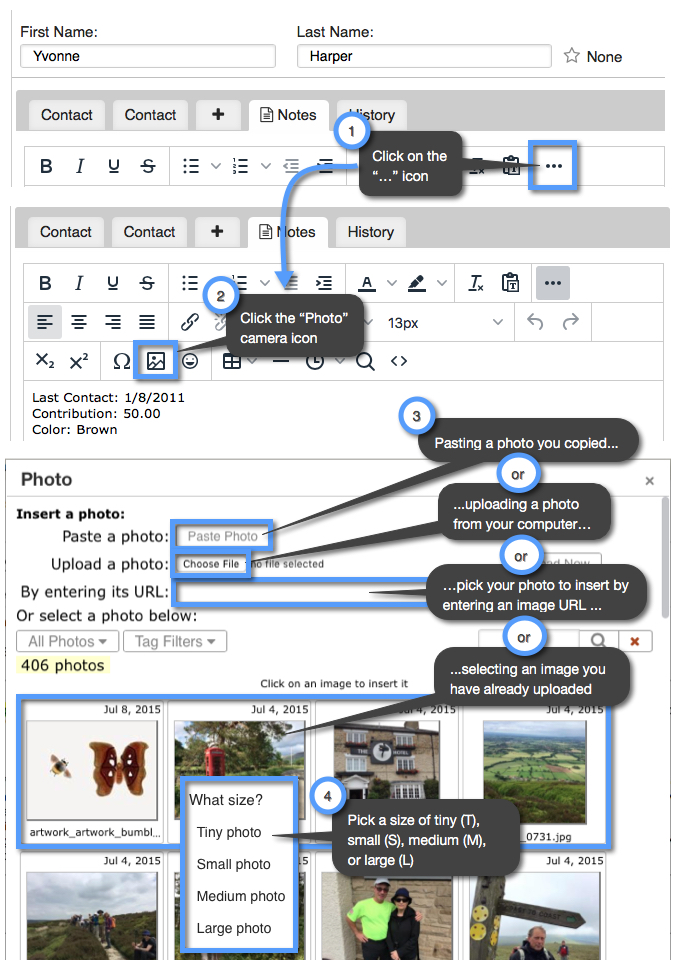Click the insert link chain icon
The height and width of the screenshot is (960, 676).
(x=190, y=322)
